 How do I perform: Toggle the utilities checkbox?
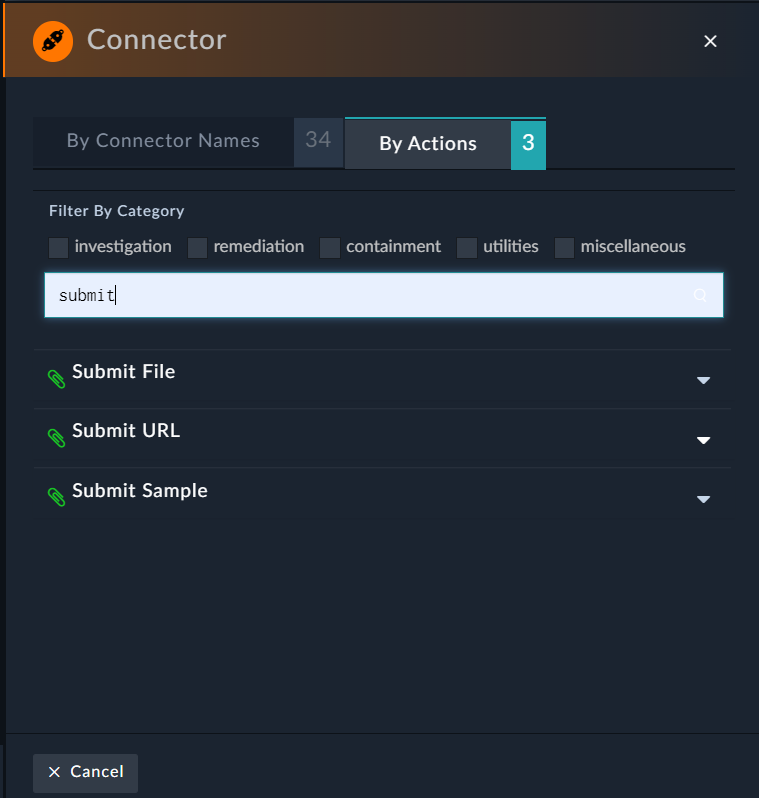pos(467,247)
